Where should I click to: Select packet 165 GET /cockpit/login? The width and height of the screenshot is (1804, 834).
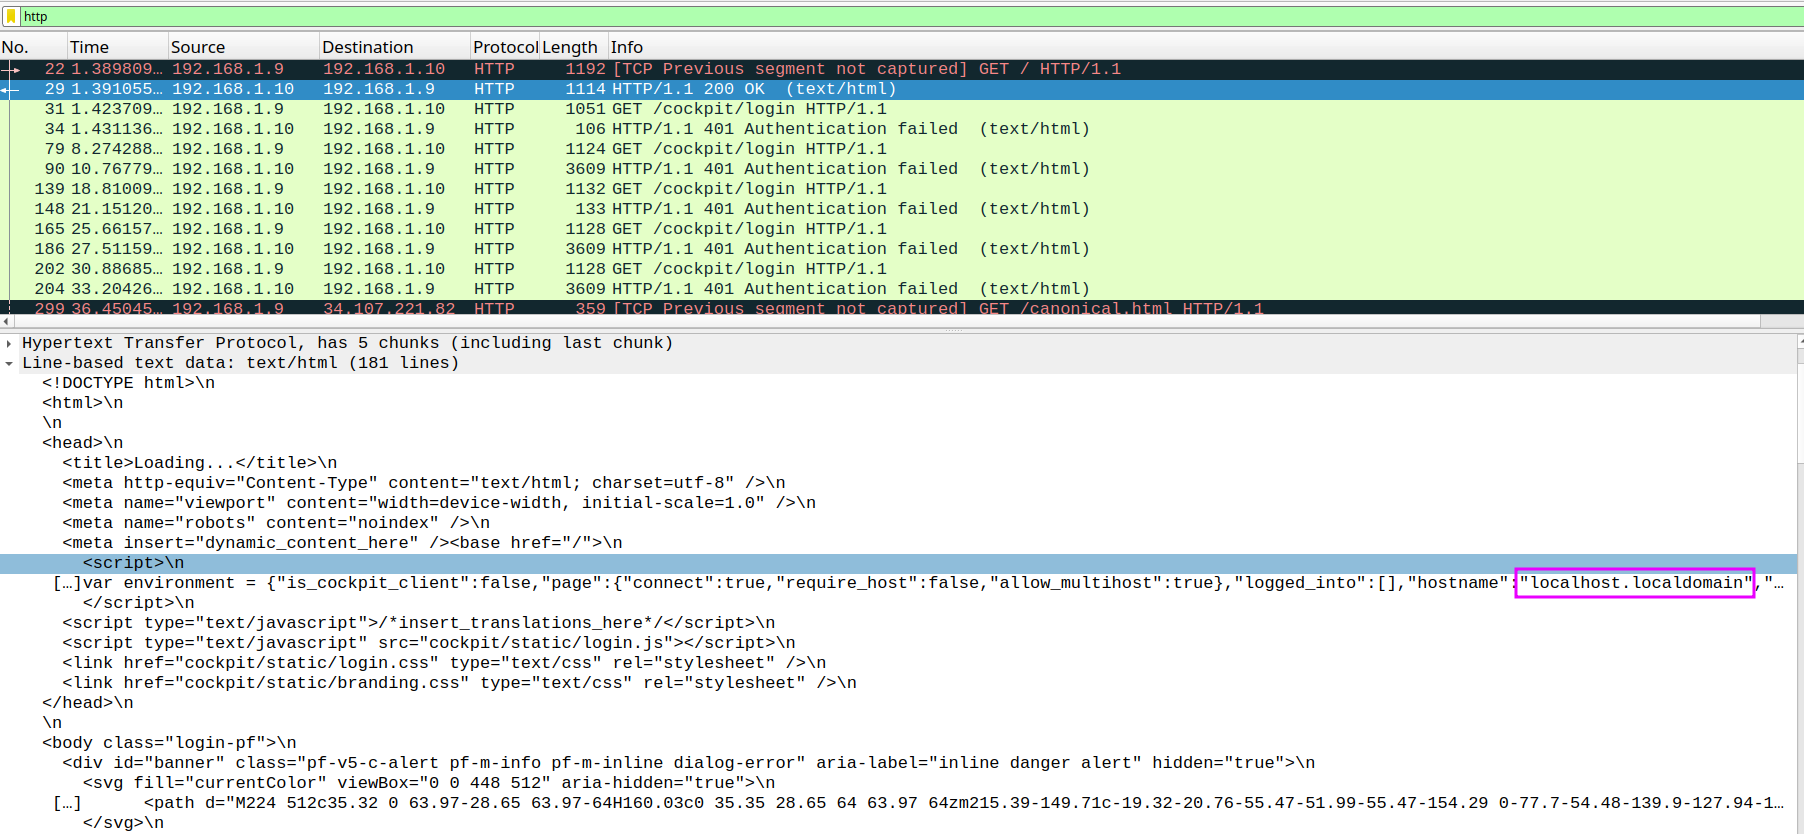[902, 229]
